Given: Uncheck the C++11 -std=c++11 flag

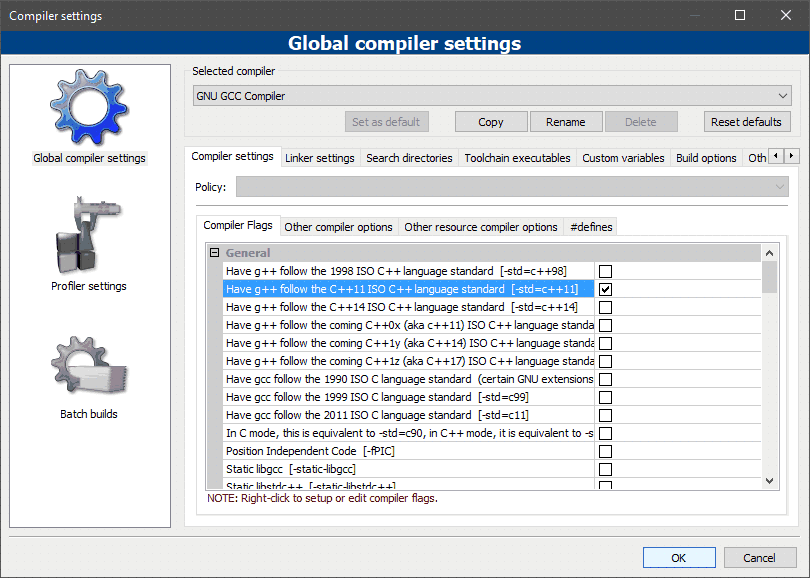Looking at the screenshot, I should (x=605, y=289).
